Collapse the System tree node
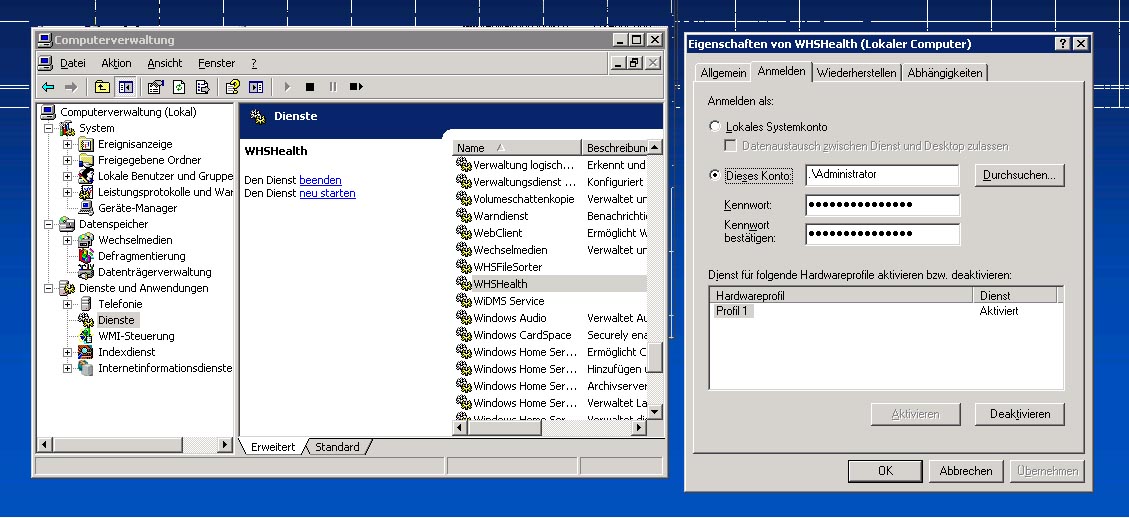 point(49,128)
